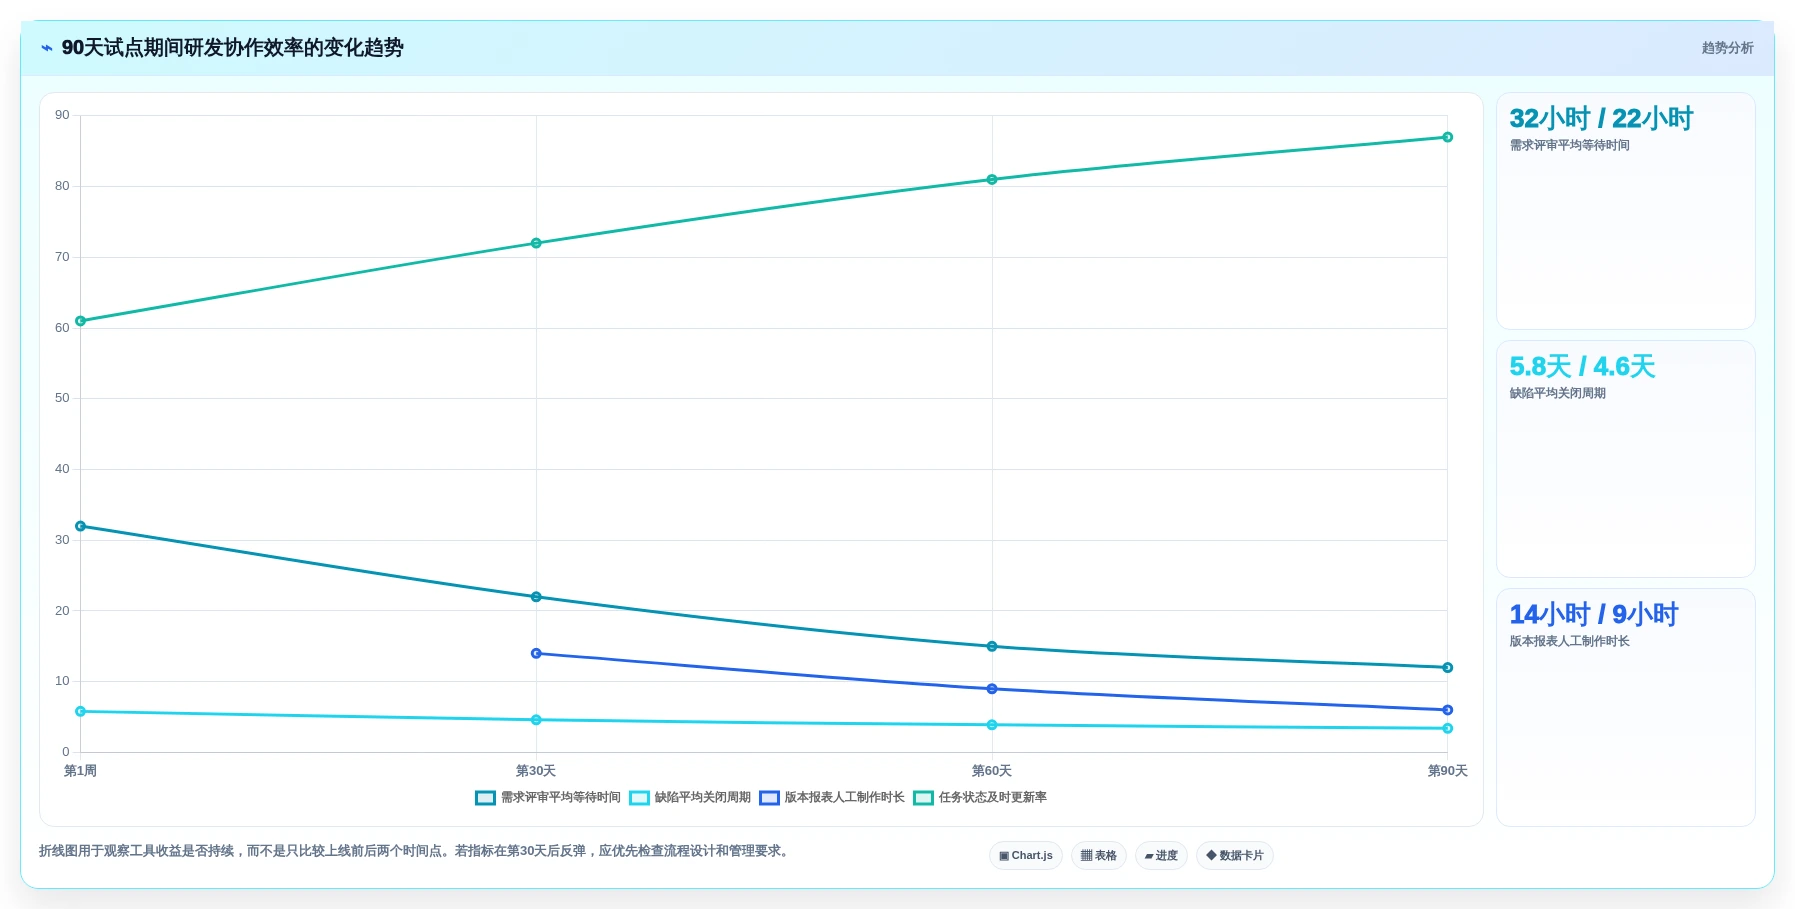This screenshot has width=1795, height=909.
Task: Click the 需求评审平均等待时间 point at 第1周
Action: [81, 526]
